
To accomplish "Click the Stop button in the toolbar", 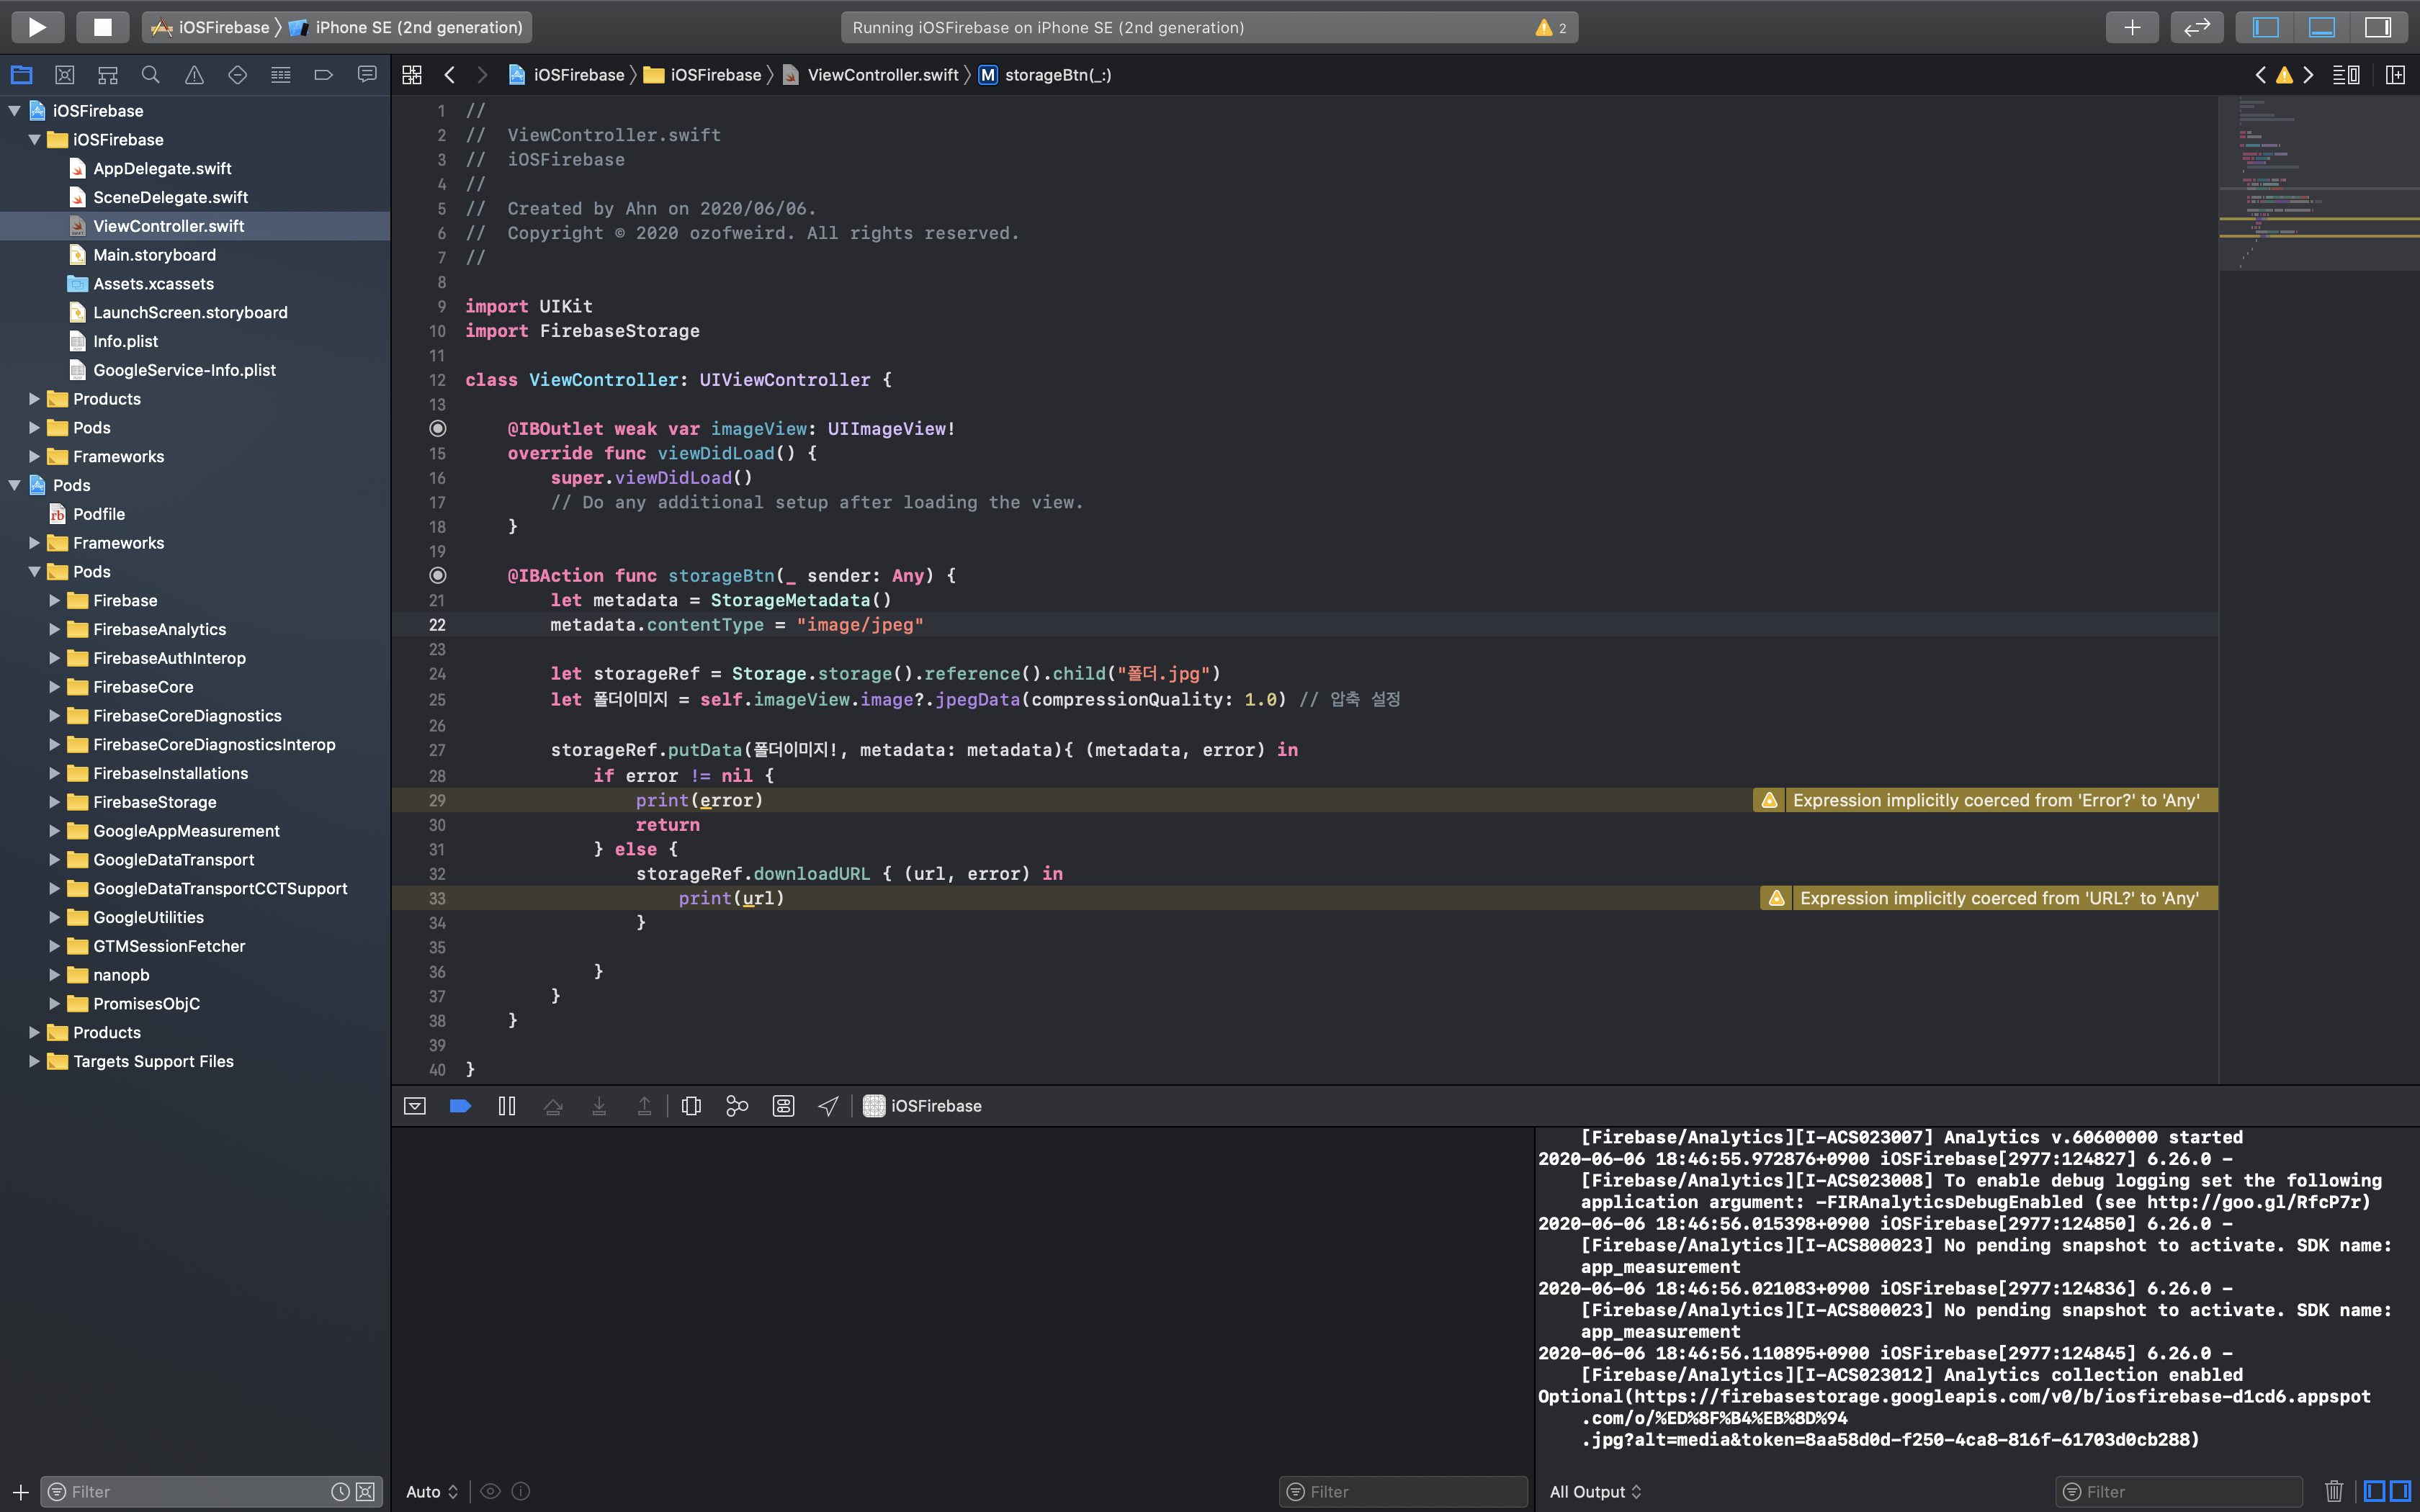I will point(102,27).
